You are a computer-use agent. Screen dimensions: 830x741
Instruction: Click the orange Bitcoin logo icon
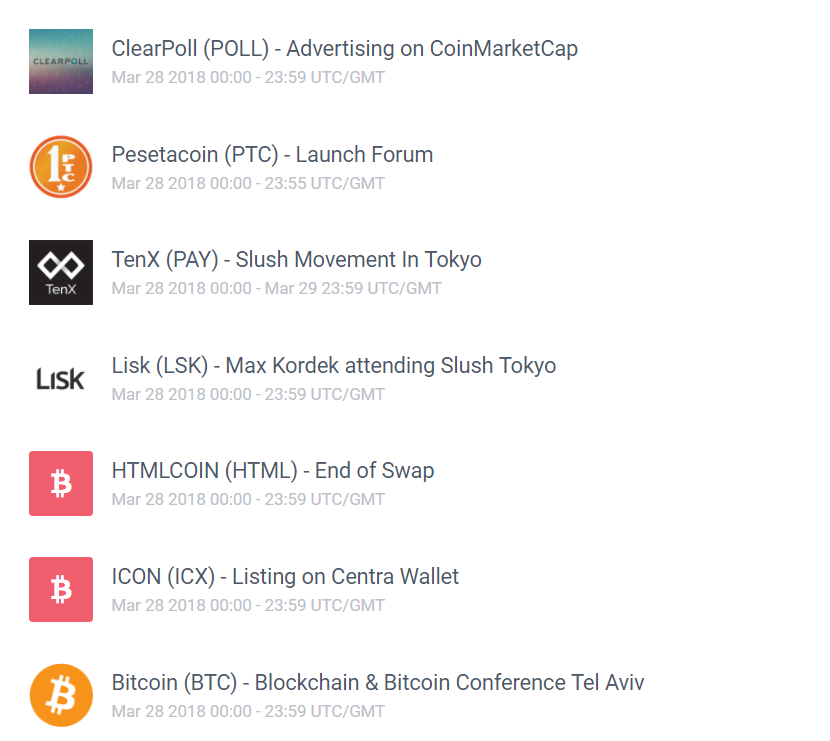pos(61,694)
